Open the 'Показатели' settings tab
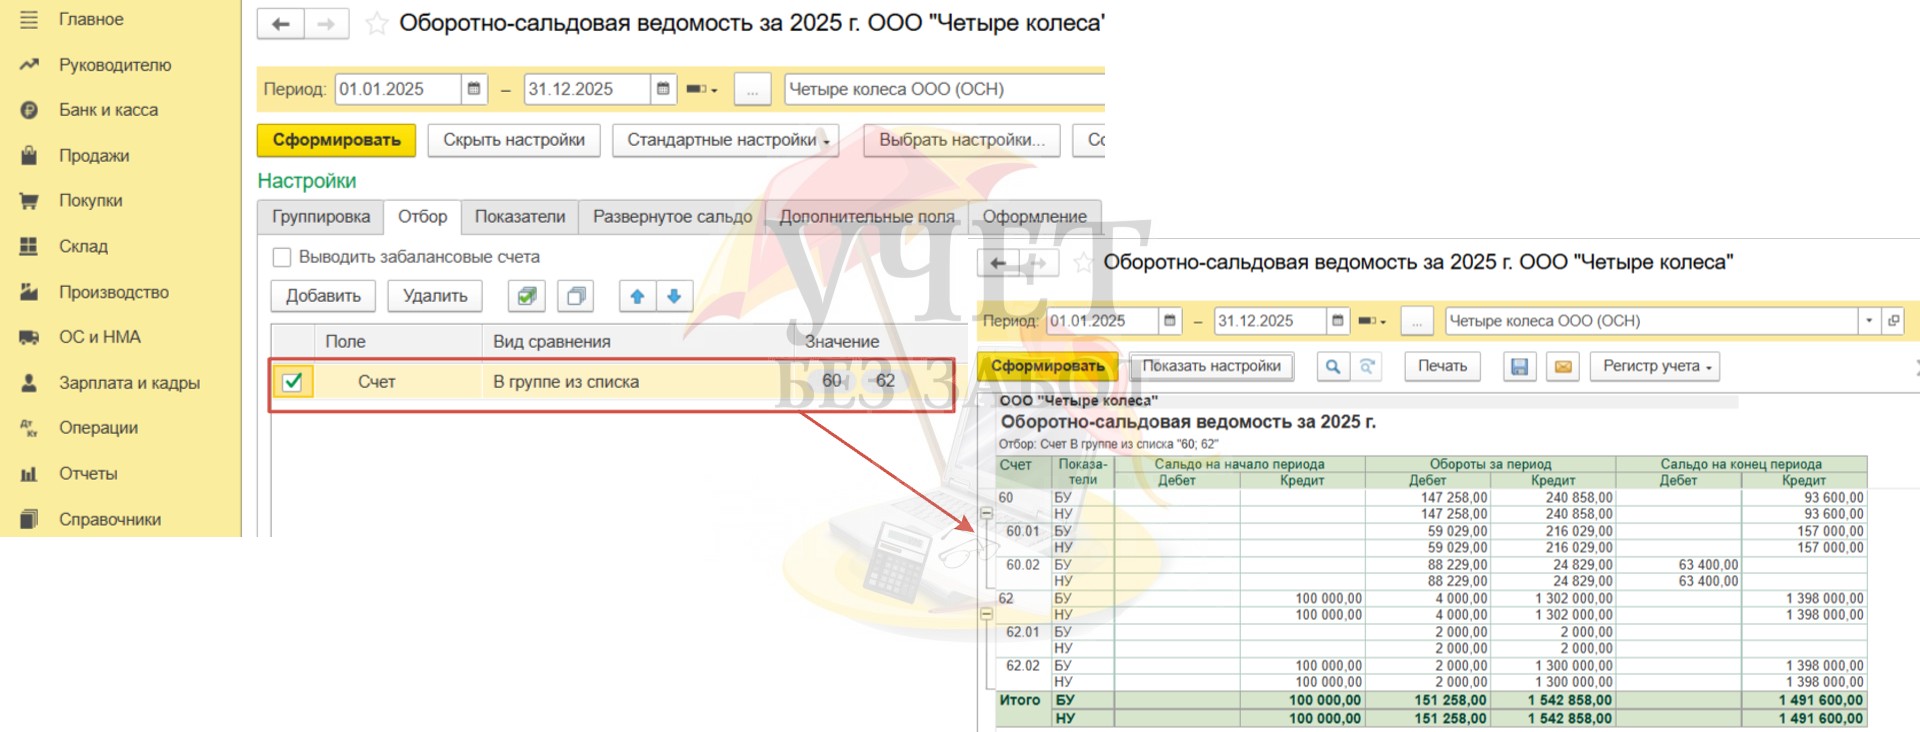This screenshot has height=732, width=1920. coord(519,217)
